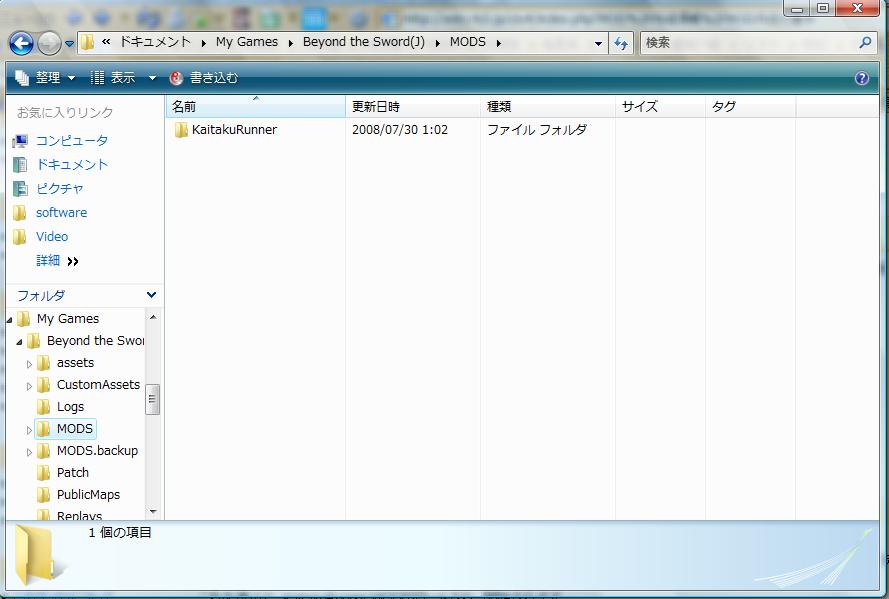Sort by 更新日時 column header
Image resolution: width=889 pixels, height=599 pixels.
(x=376, y=106)
